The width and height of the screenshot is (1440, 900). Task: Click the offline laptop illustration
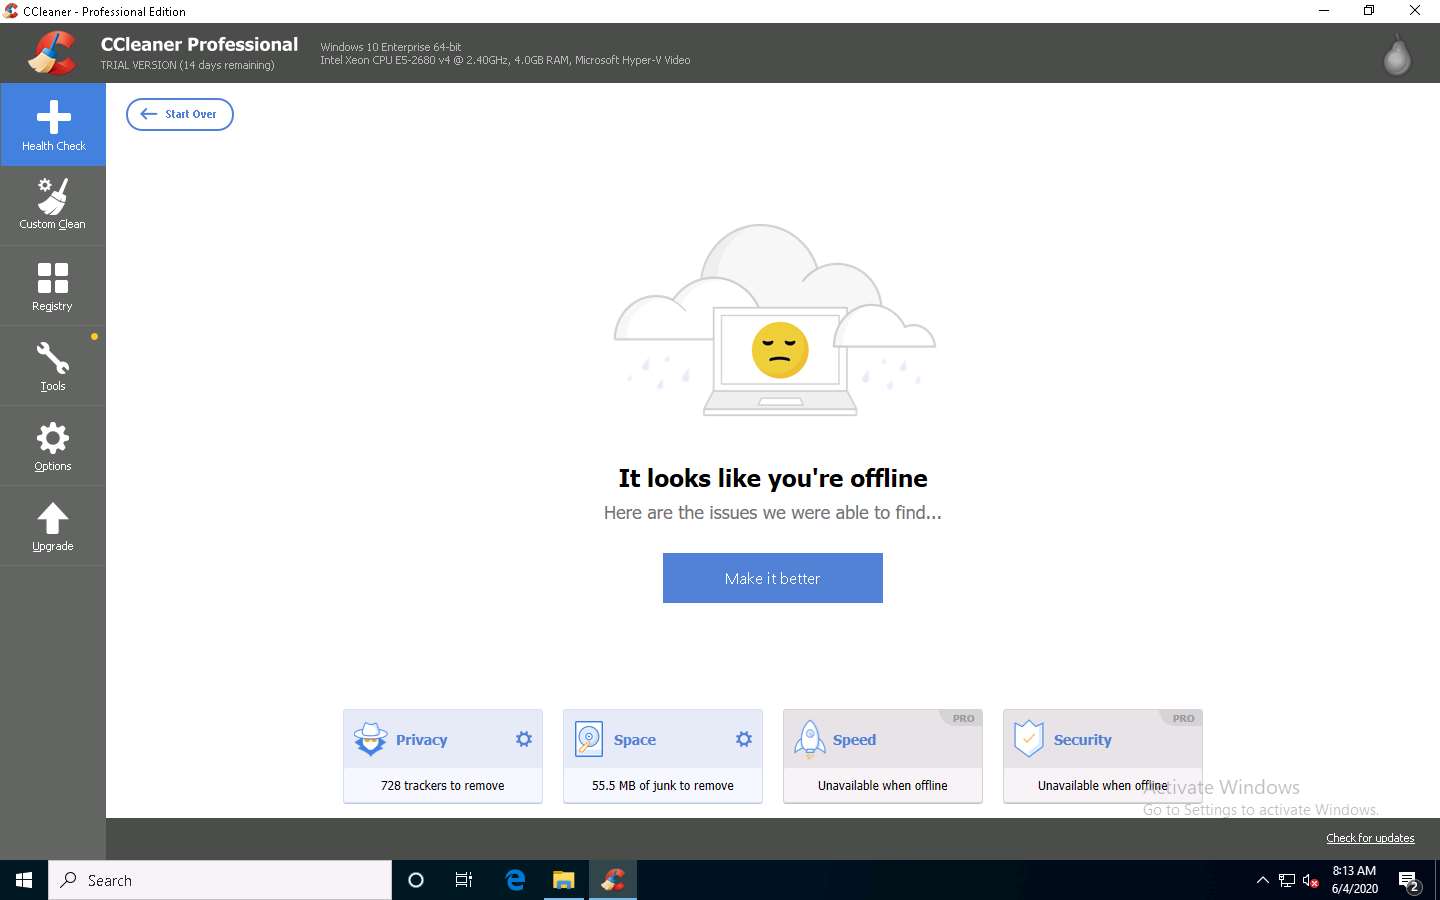click(x=775, y=320)
